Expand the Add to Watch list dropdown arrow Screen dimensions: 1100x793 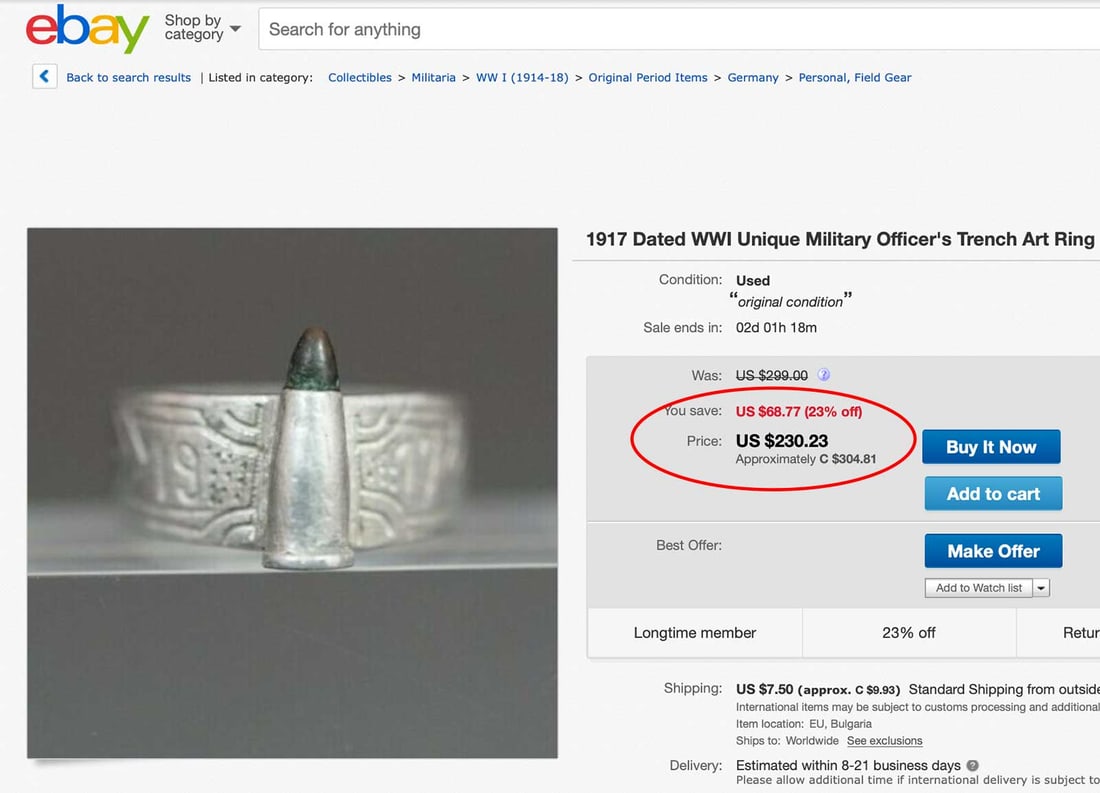[1041, 587]
